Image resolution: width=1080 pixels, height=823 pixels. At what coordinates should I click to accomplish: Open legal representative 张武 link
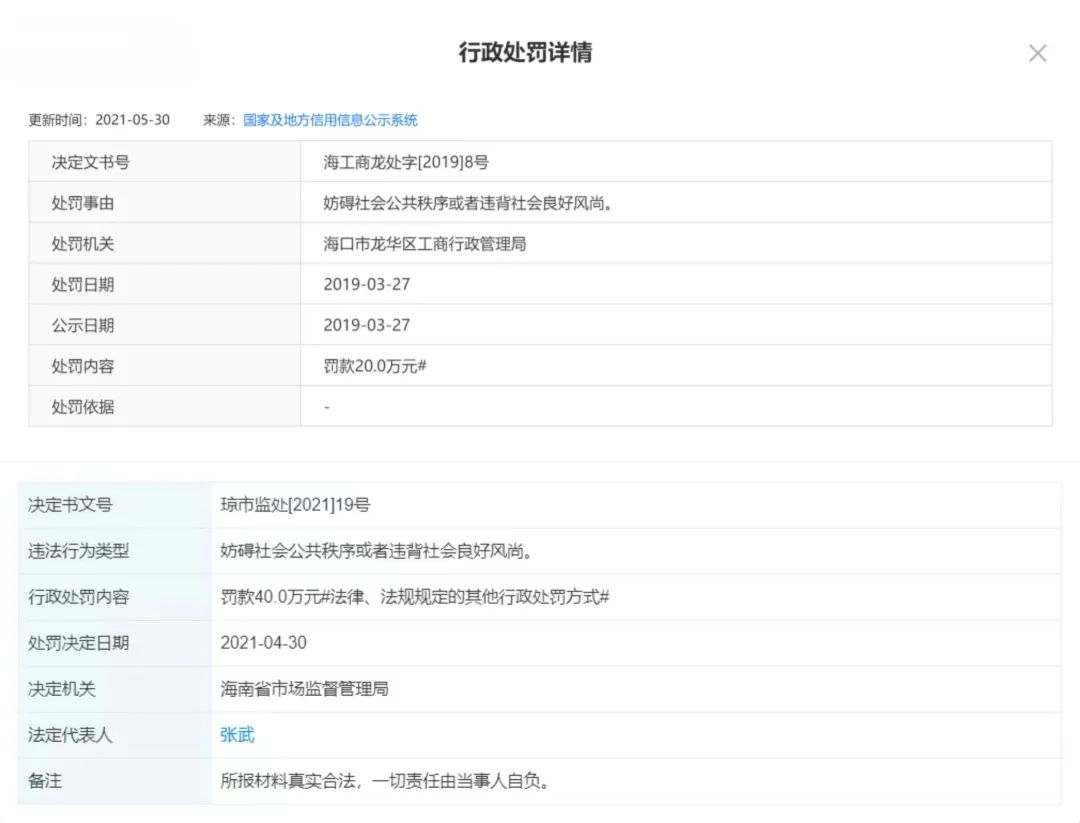237,735
